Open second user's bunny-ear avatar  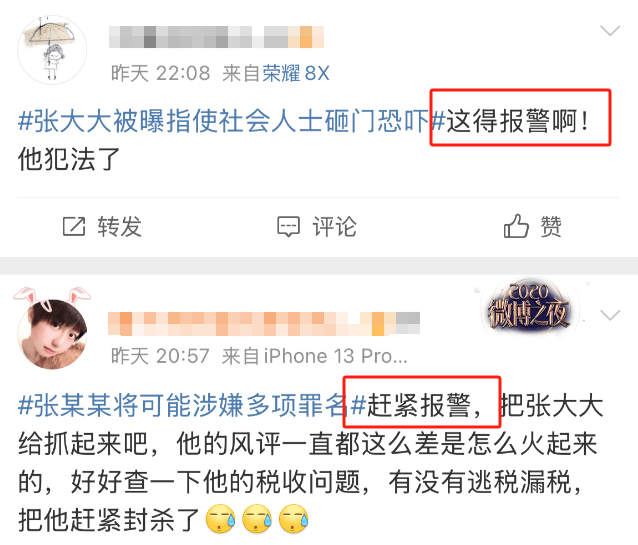[52, 330]
